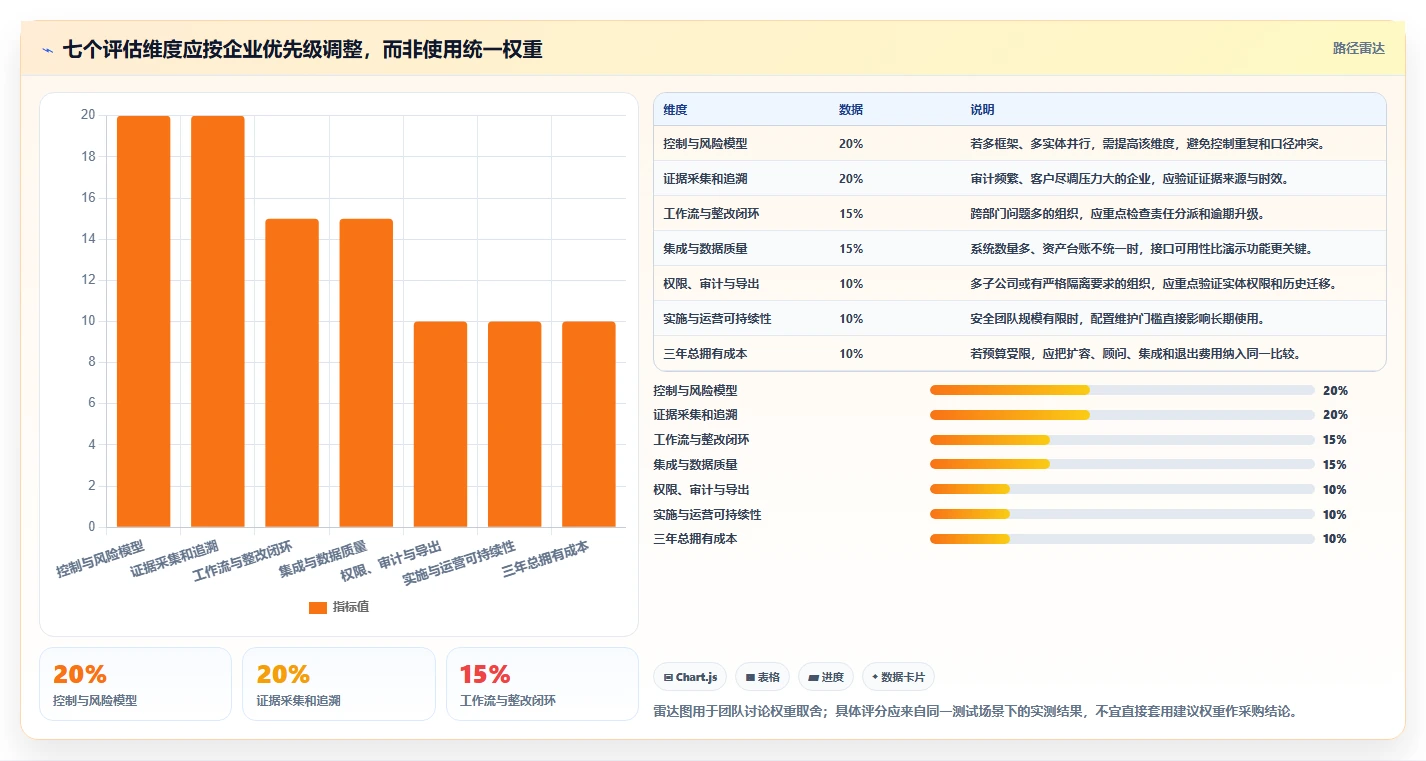Click the 三年总拥有成本 progress bar
The height and width of the screenshot is (761, 1426).
[x=1122, y=539]
